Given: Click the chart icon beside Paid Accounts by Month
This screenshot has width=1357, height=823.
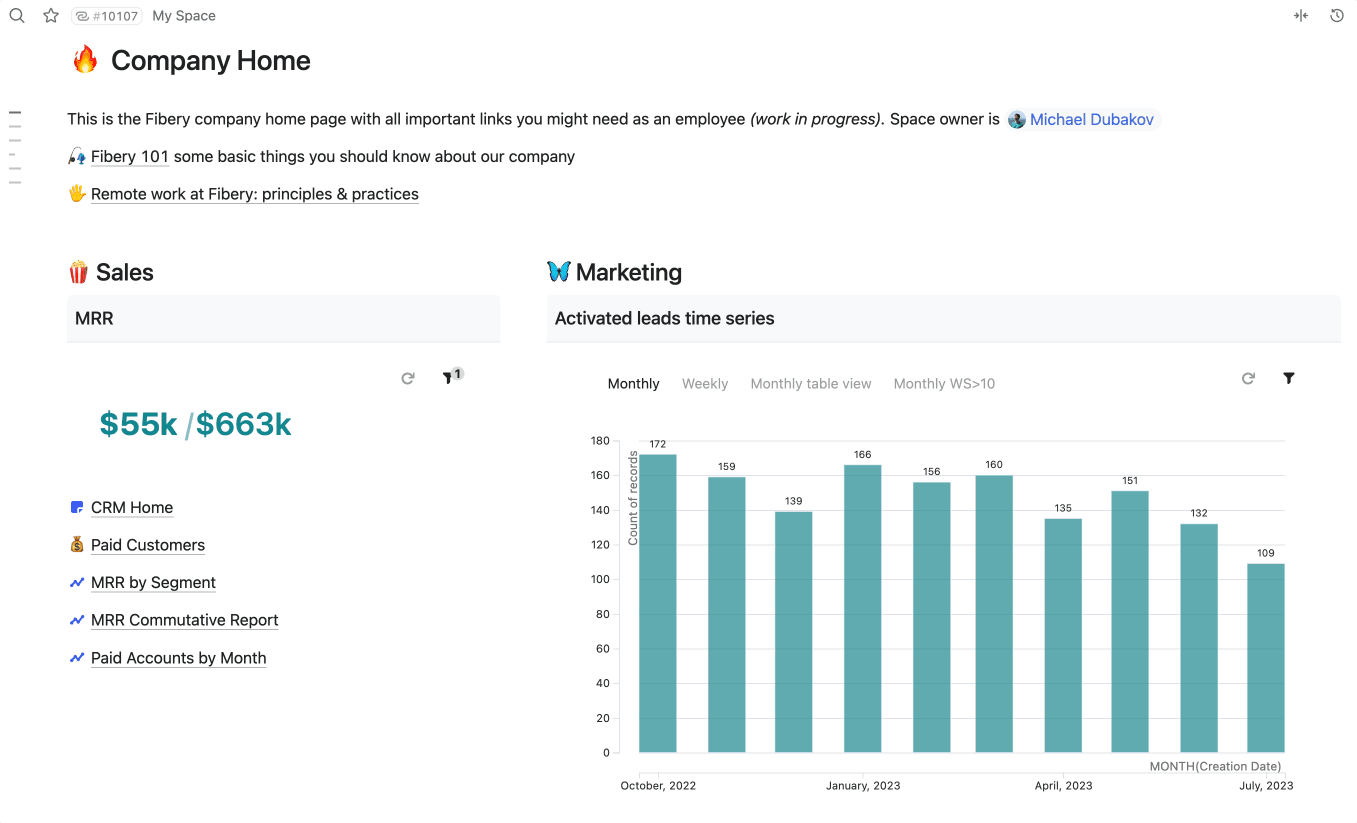Looking at the screenshot, I should (76, 657).
